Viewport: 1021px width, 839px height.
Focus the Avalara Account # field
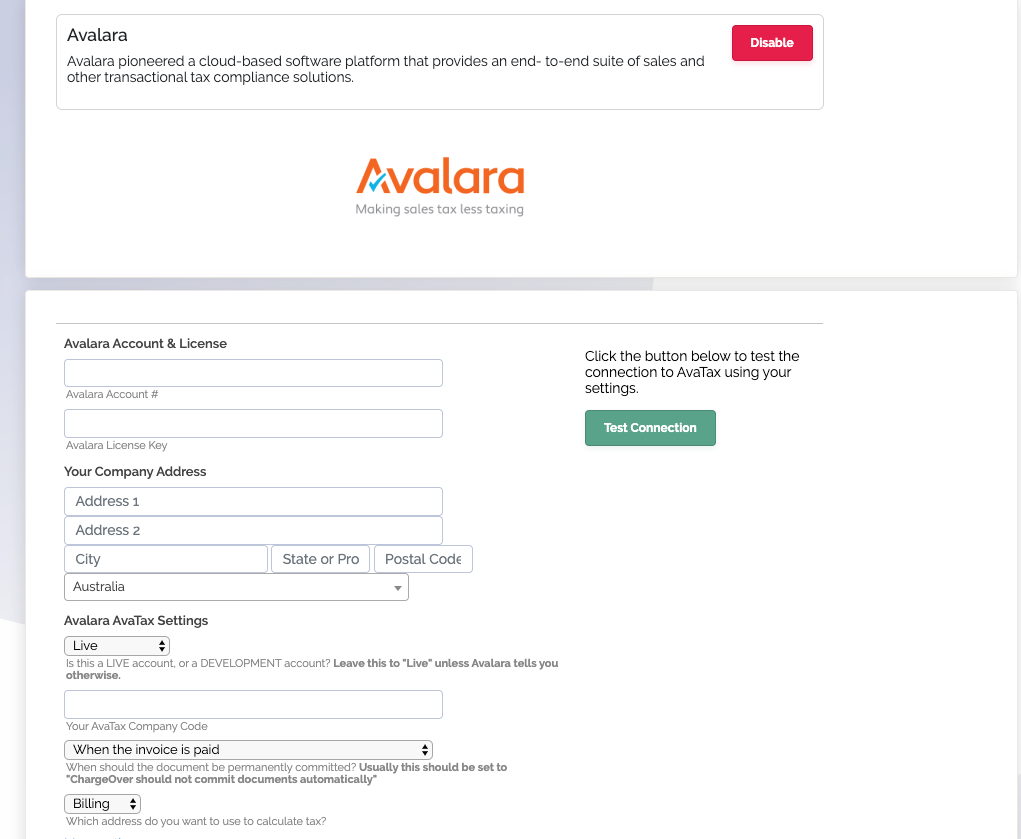(253, 373)
